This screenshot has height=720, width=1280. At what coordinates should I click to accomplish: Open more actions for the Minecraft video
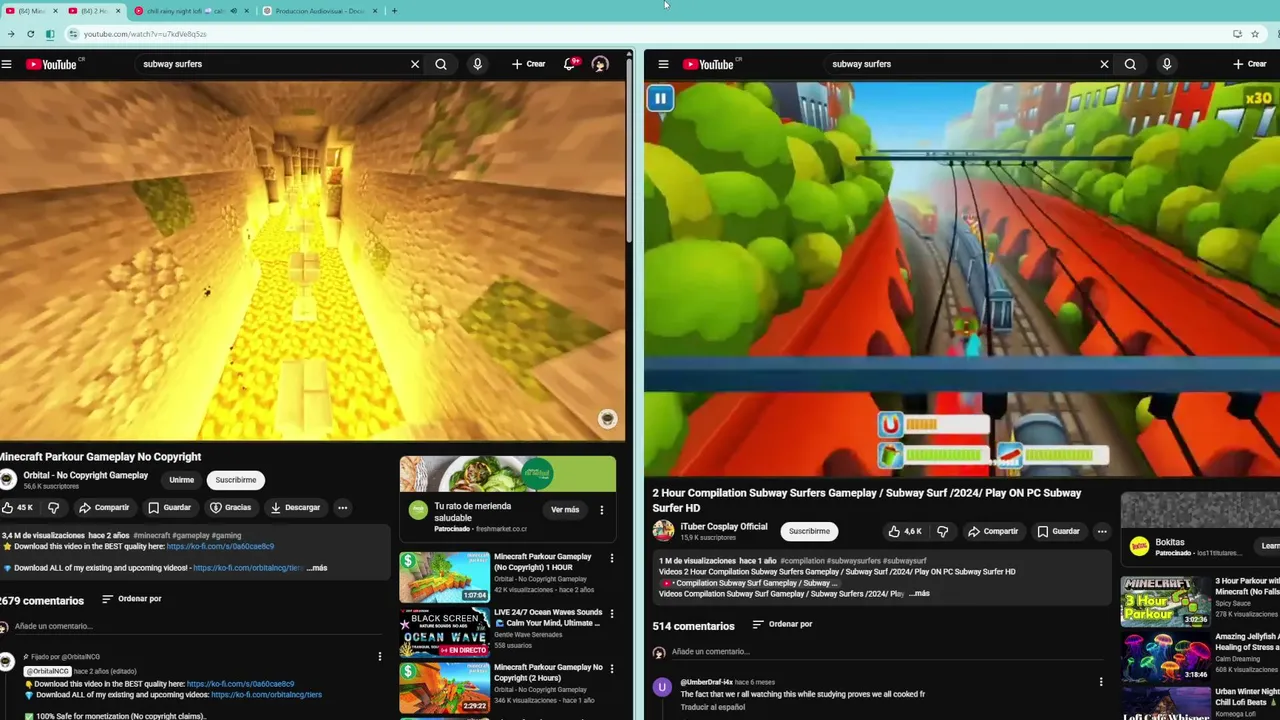coord(342,507)
